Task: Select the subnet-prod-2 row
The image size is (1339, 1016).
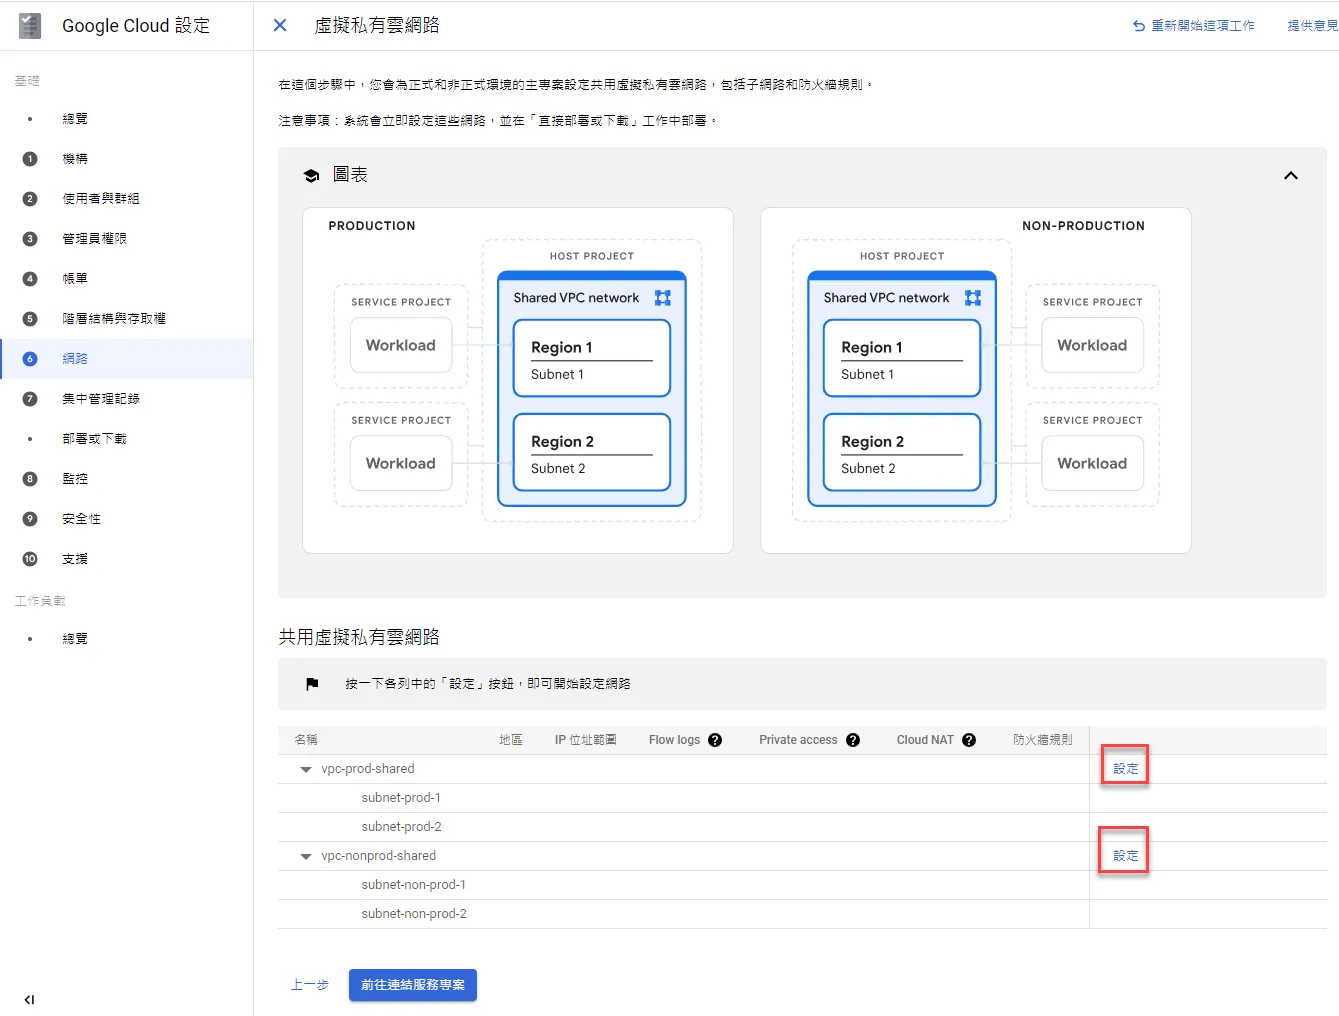Action: click(x=802, y=827)
